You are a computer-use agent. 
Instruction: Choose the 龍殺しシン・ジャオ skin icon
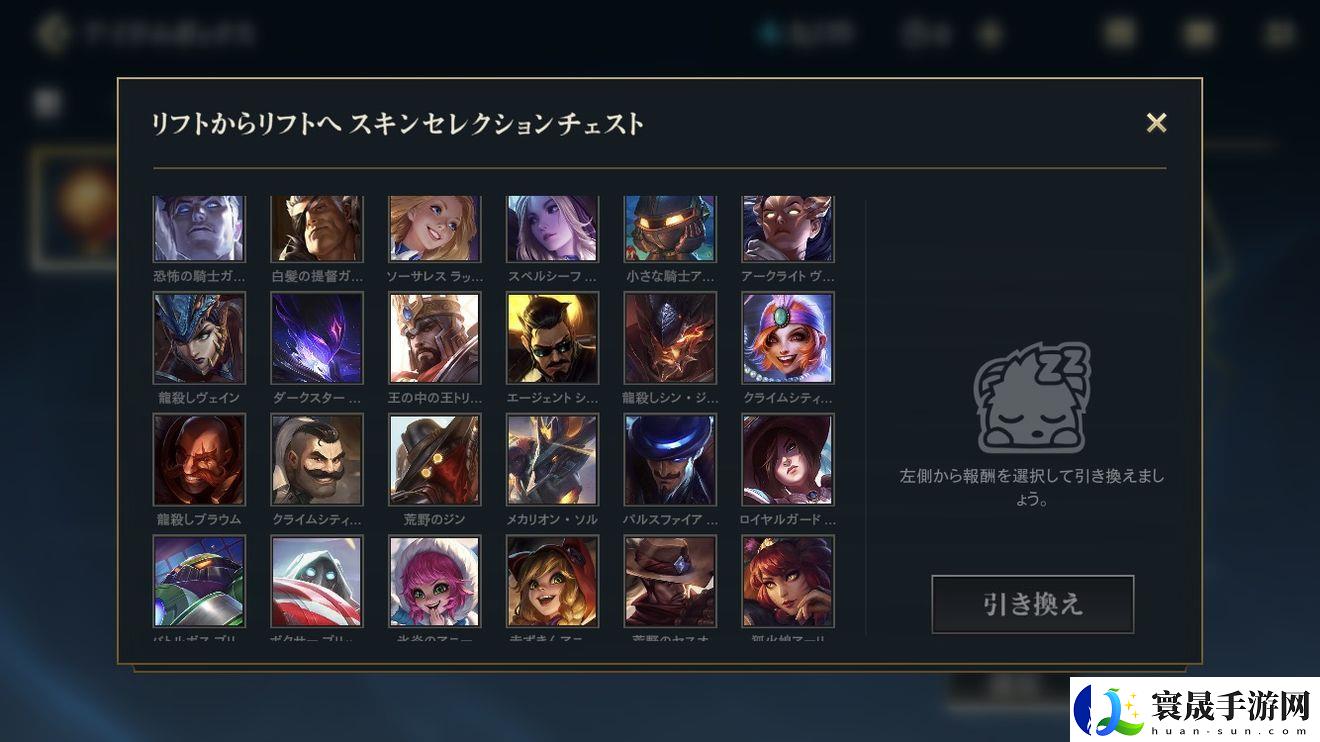coord(670,338)
